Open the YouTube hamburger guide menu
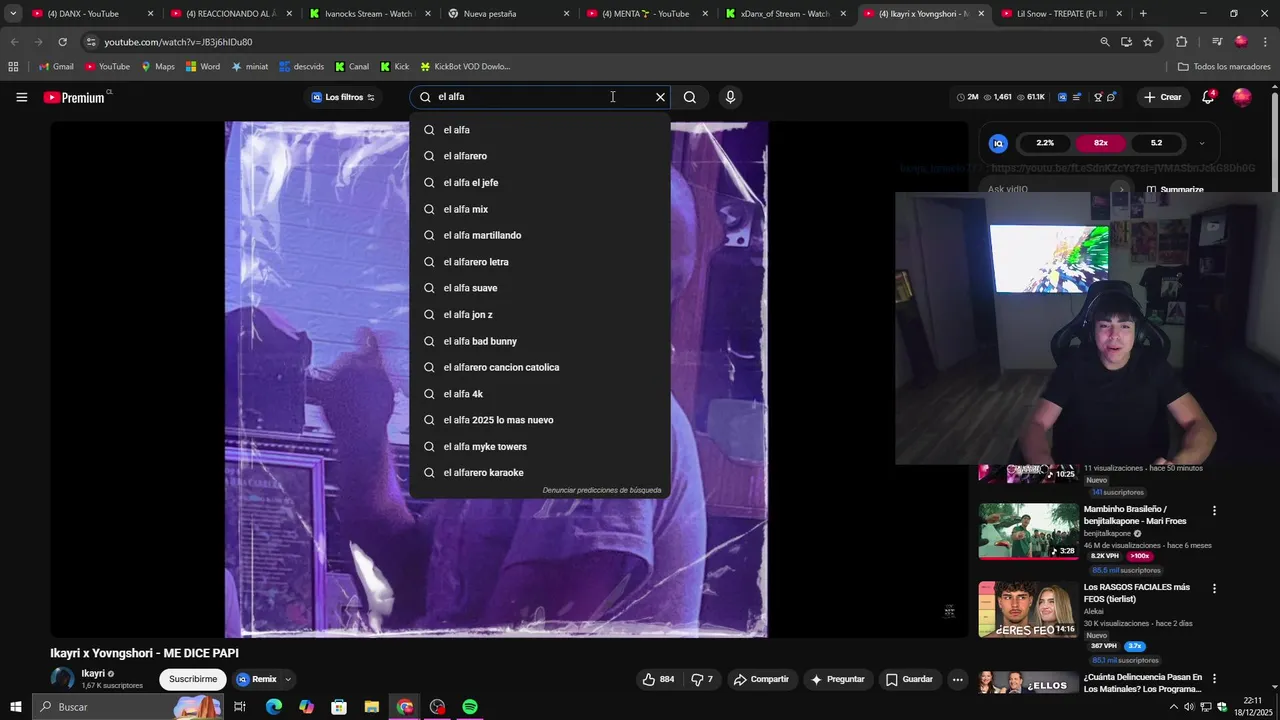 click(x=21, y=97)
